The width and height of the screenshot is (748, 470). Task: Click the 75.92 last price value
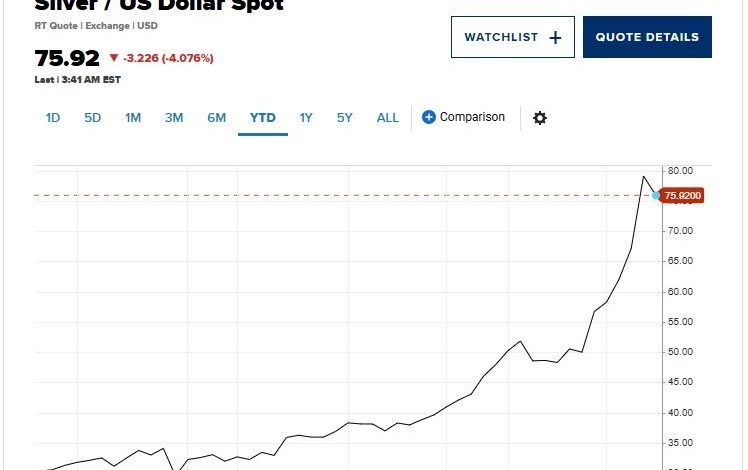pos(67,58)
